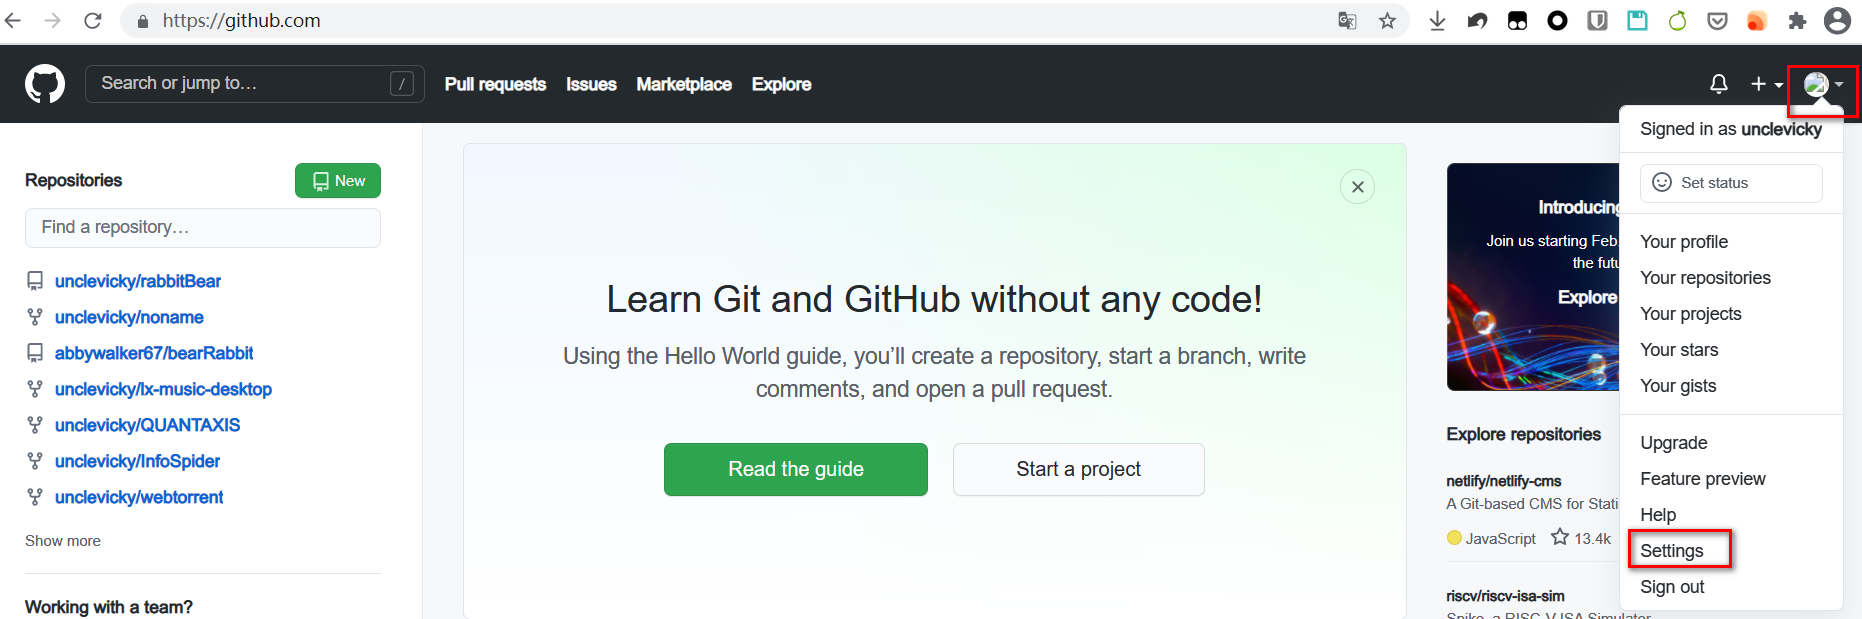Click the green apple-shaped extension icon
The width and height of the screenshot is (1862, 619).
pyautogui.click(x=1677, y=20)
